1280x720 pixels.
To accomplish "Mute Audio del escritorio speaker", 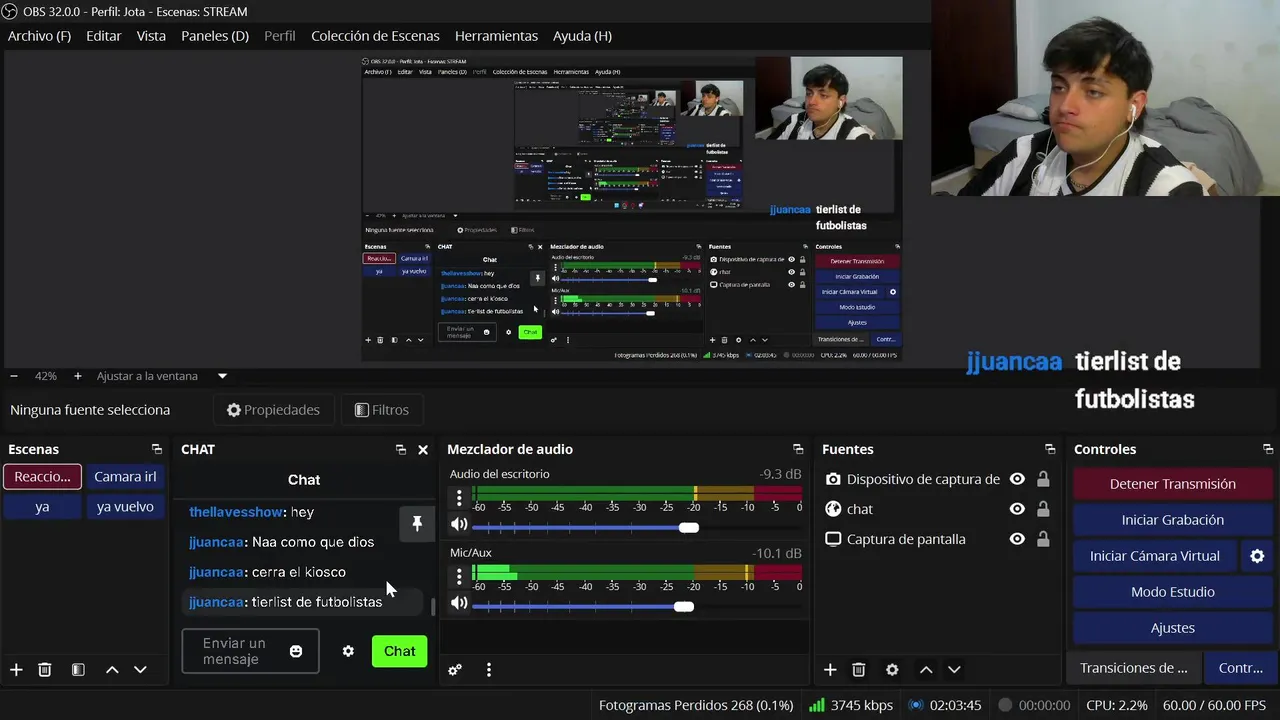I will [459, 525].
